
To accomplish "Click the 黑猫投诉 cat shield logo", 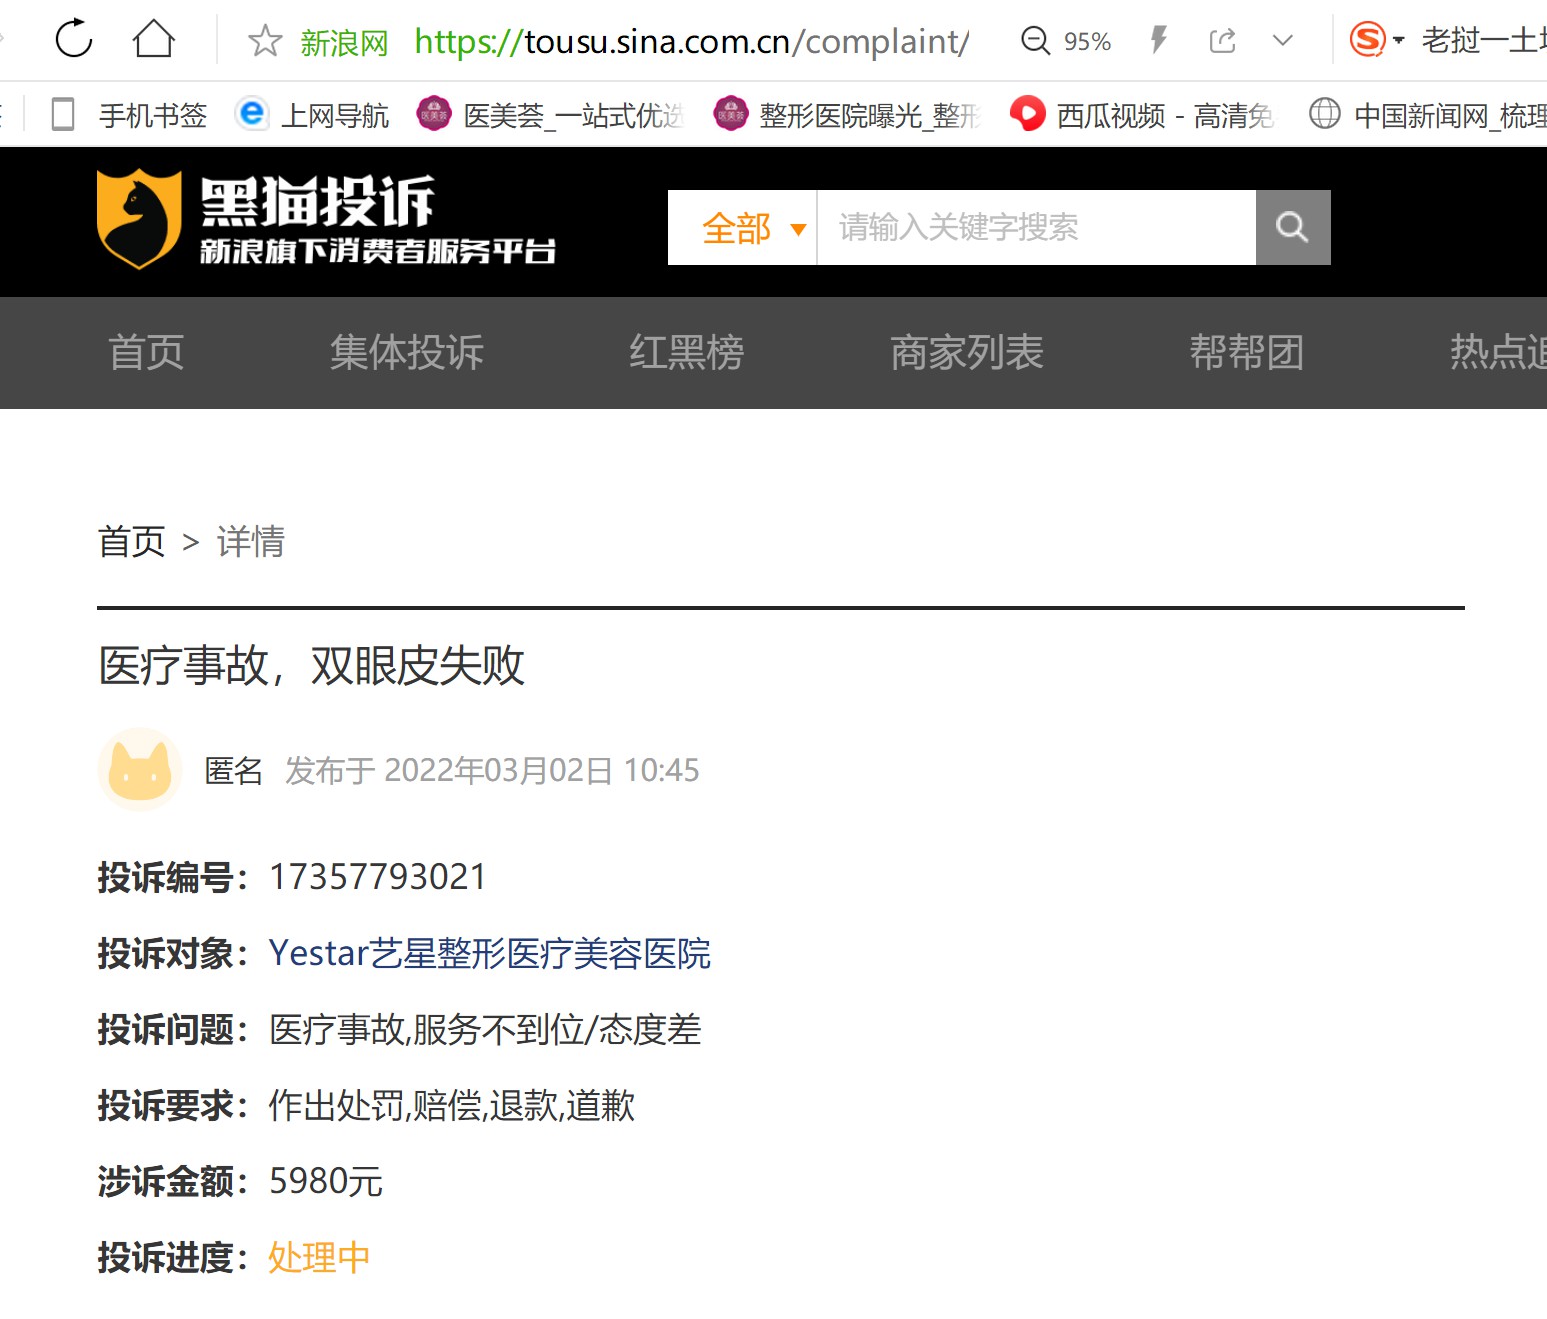I will coord(139,219).
